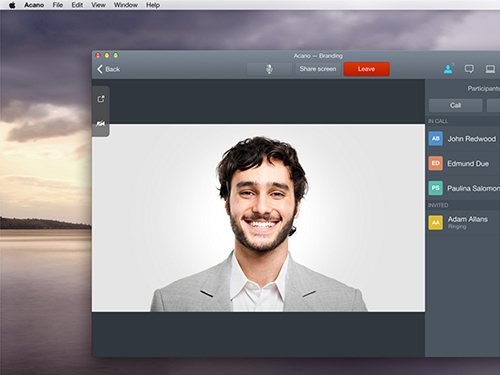500x375 pixels.
Task: Open the participants panel icon
Action: (448, 69)
